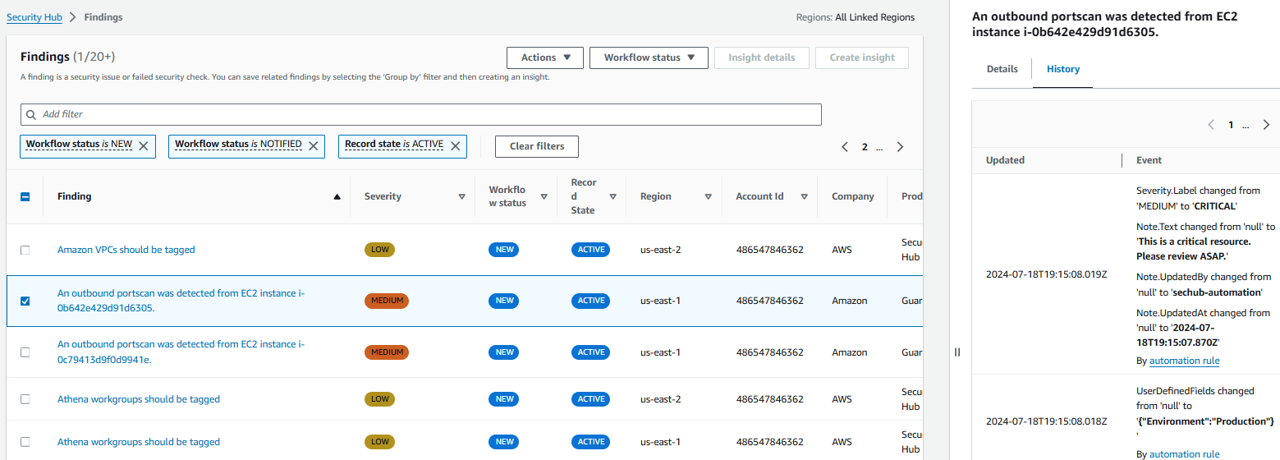Click the Clear filters button

click(536, 146)
